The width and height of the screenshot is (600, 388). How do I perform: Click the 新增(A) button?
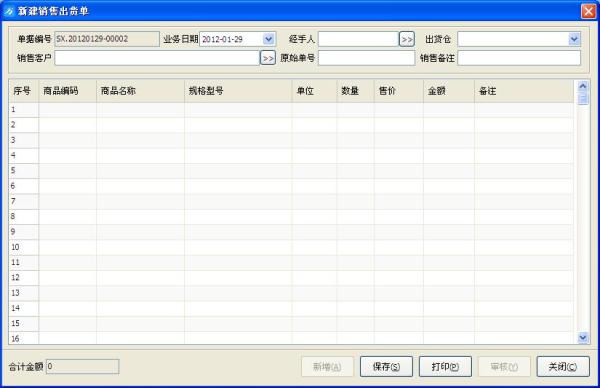pyautogui.click(x=328, y=367)
